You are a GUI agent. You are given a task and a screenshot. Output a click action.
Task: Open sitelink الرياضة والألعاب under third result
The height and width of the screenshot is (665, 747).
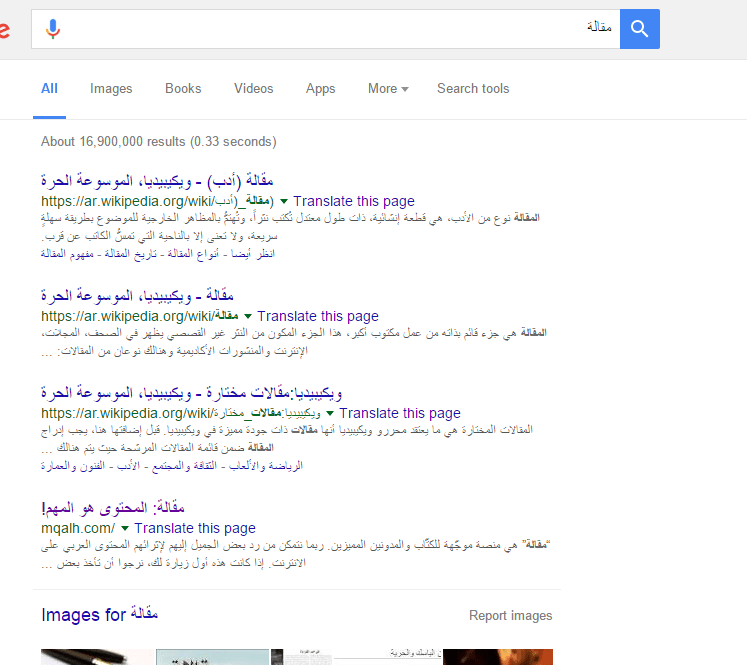(x=265, y=466)
